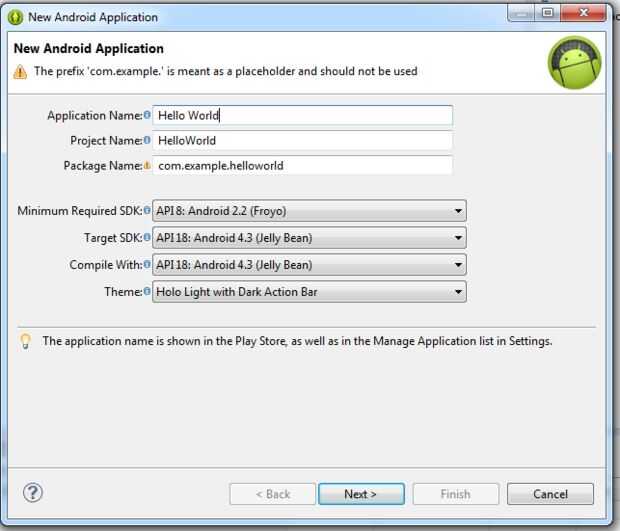Click the info icon beside Compile With

[x=147, y=264]
